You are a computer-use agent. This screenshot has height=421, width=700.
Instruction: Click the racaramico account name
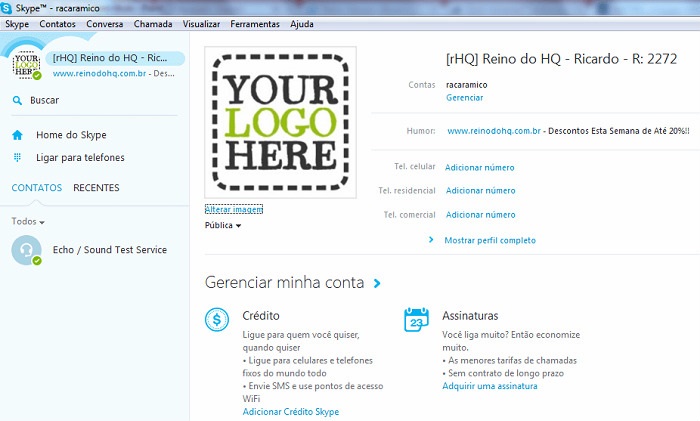467,85
